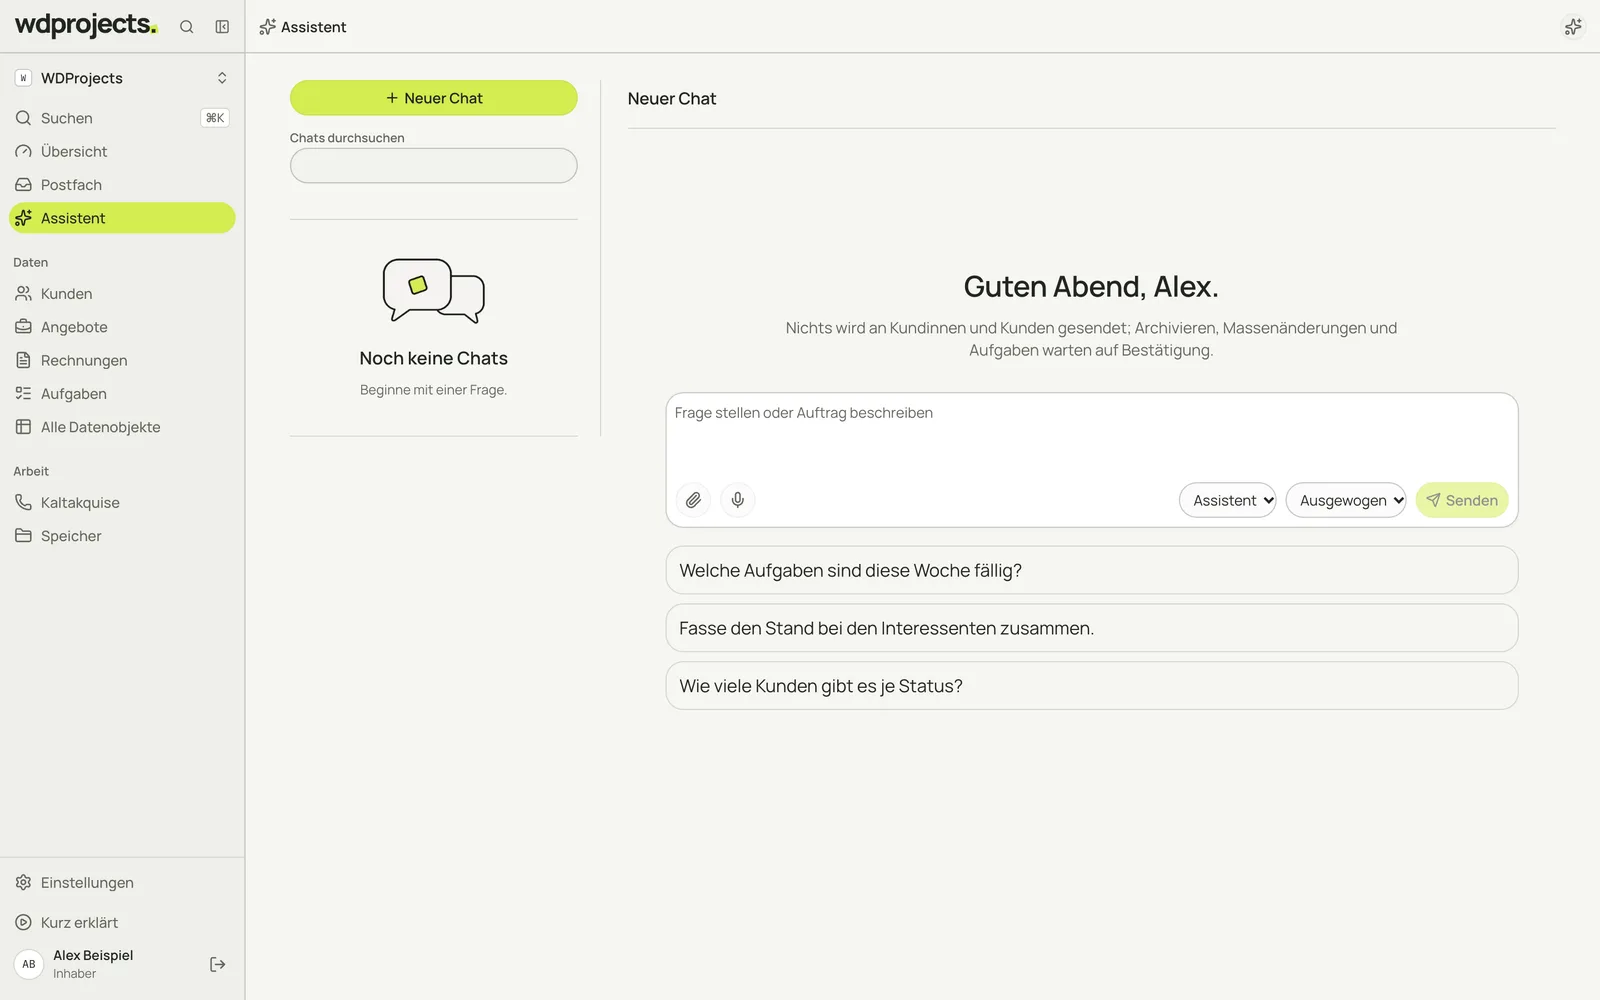The width and height of the screenshot is (1600, 1000).
Task: Choose suggestion 'Welche Aufgaben sind diese Woche fällig?'
Action: 1091,570
